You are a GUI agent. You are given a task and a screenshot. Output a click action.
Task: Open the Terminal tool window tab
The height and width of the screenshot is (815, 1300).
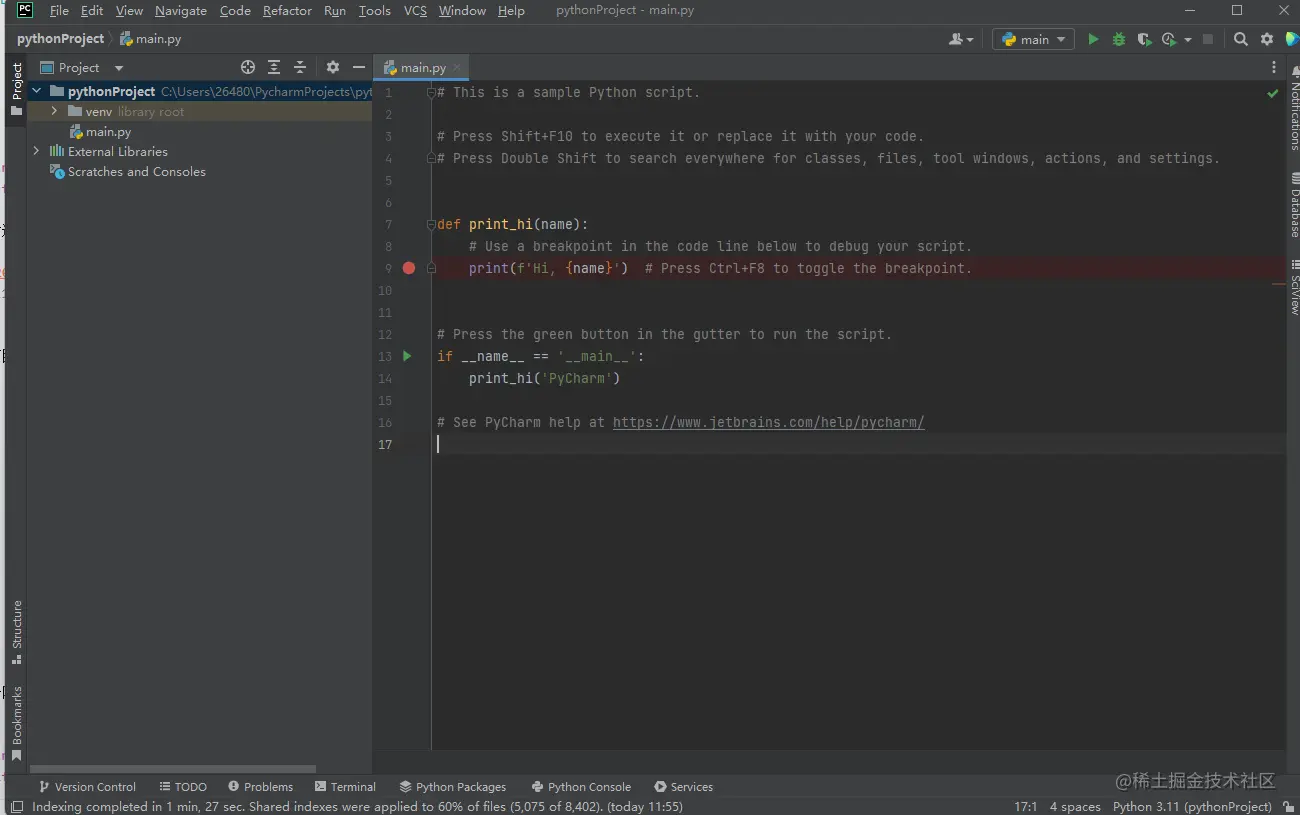tap(345, 787)
